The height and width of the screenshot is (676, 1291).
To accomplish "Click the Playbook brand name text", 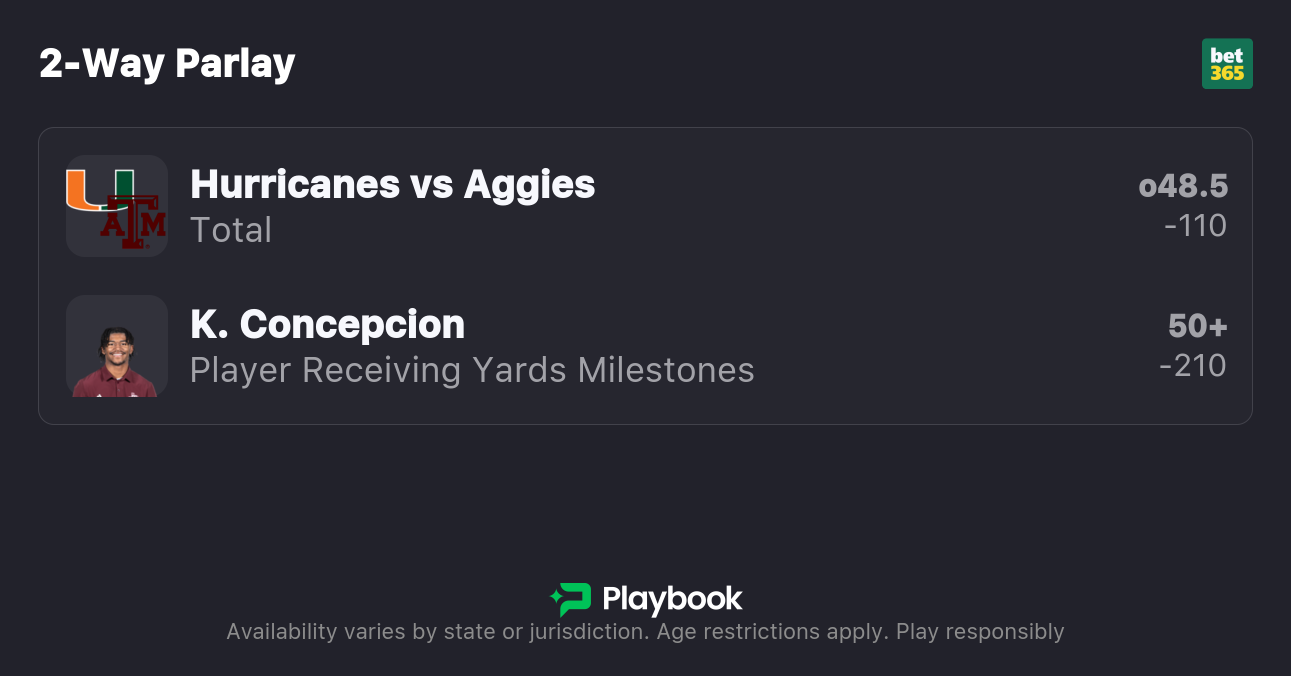I will tap(672, 599).
